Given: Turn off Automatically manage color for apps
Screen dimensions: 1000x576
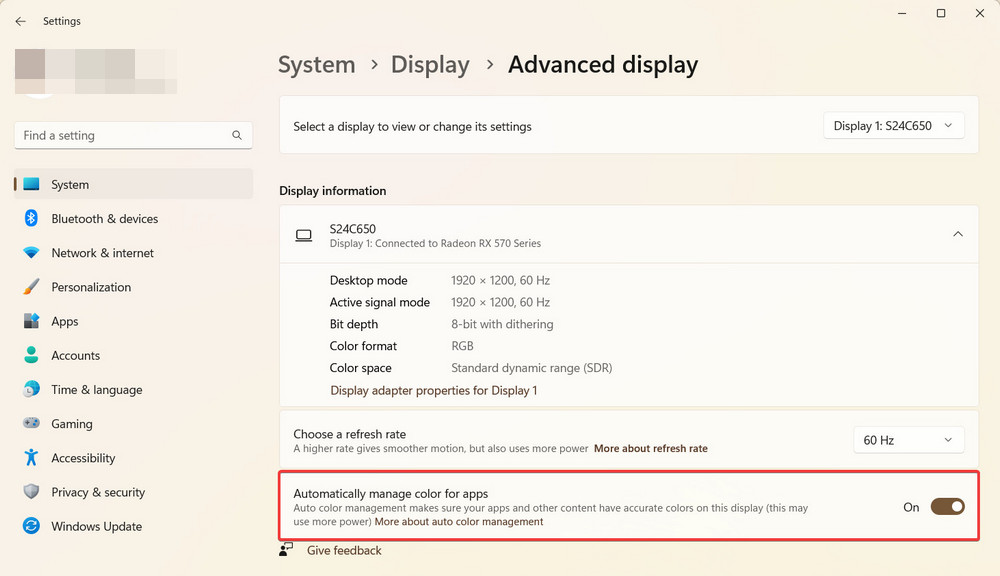Looking at the screenshot, I should point(947,507).
